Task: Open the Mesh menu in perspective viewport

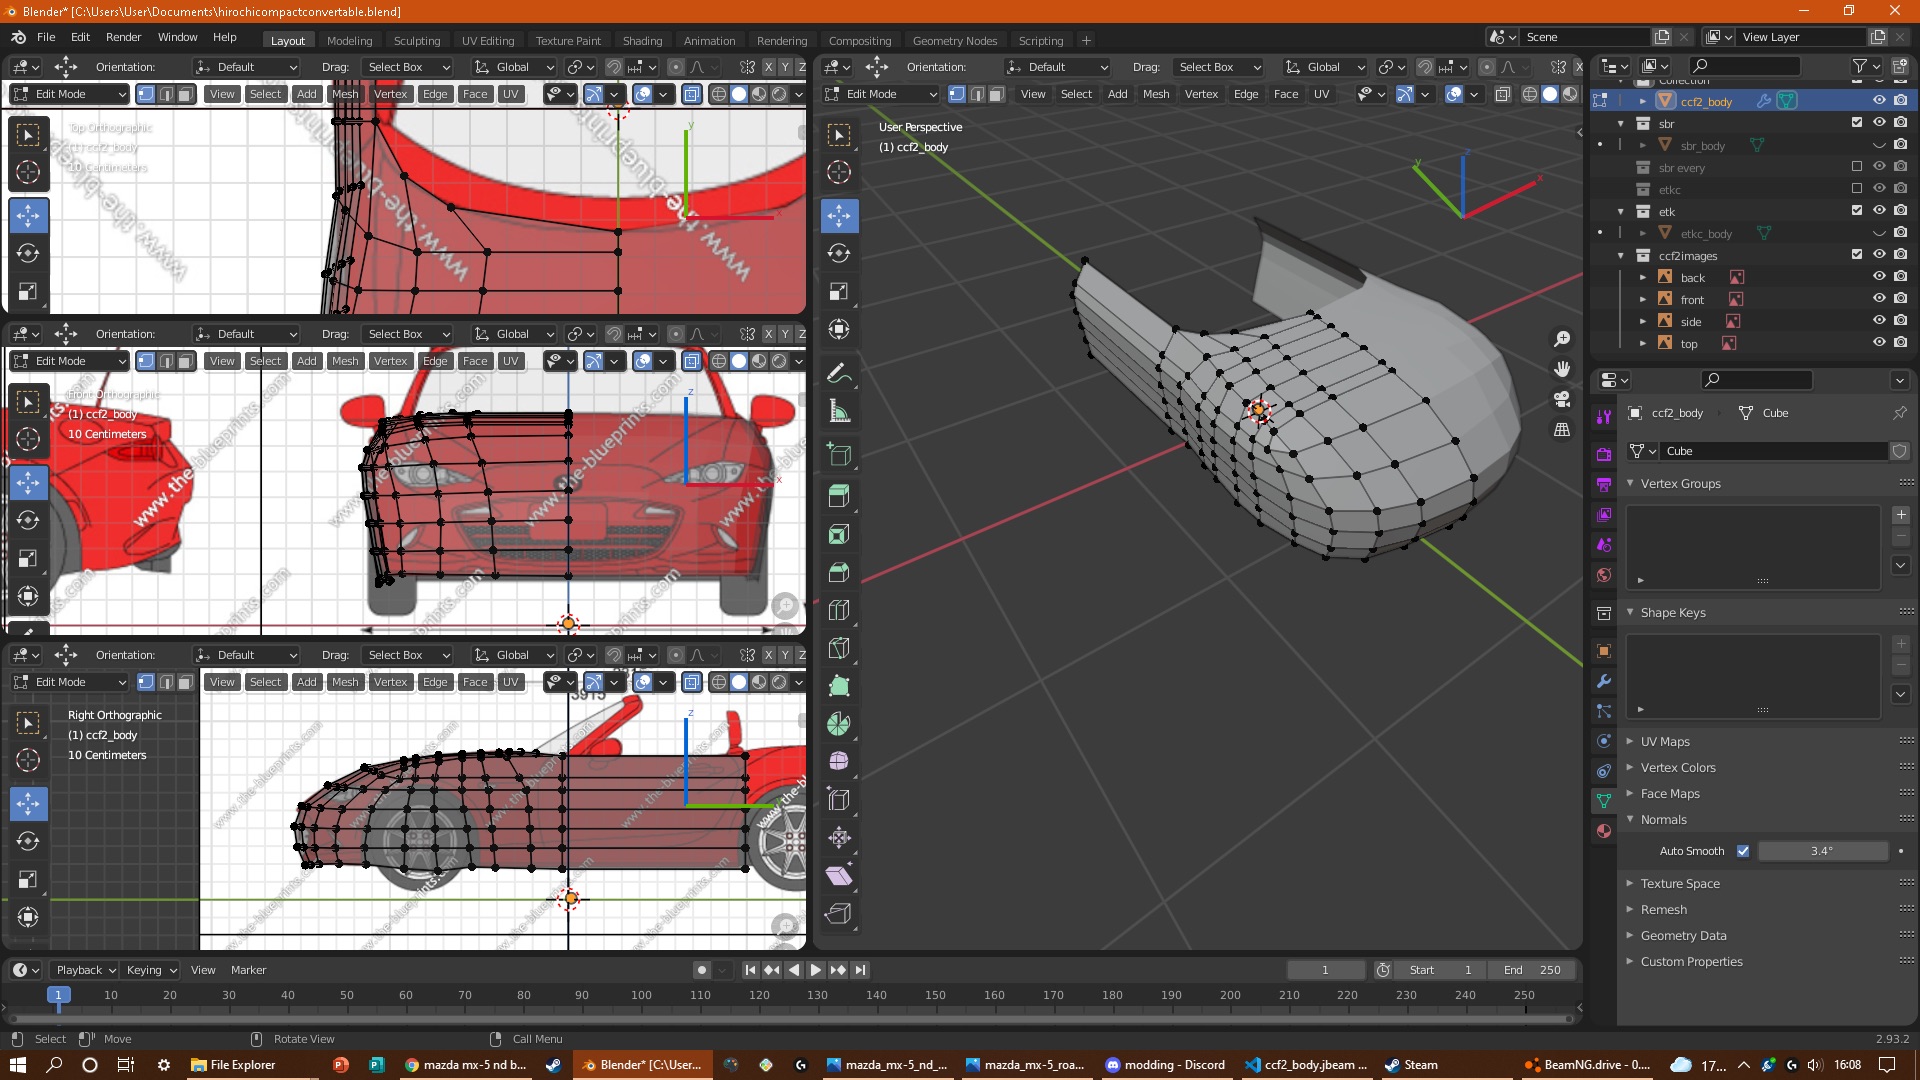Action: (x=1156, y=94)
